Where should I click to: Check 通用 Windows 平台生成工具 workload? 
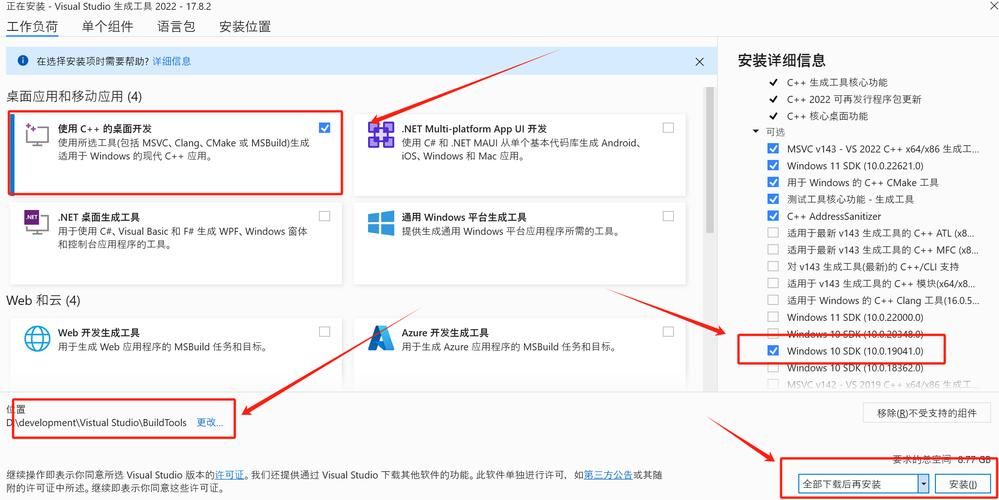click(x=668, y=217)
